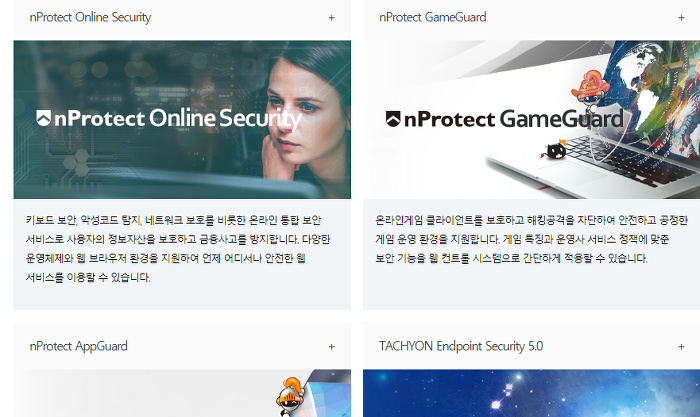Click the shield logo in GameGuard banner

tap(393, 119)
